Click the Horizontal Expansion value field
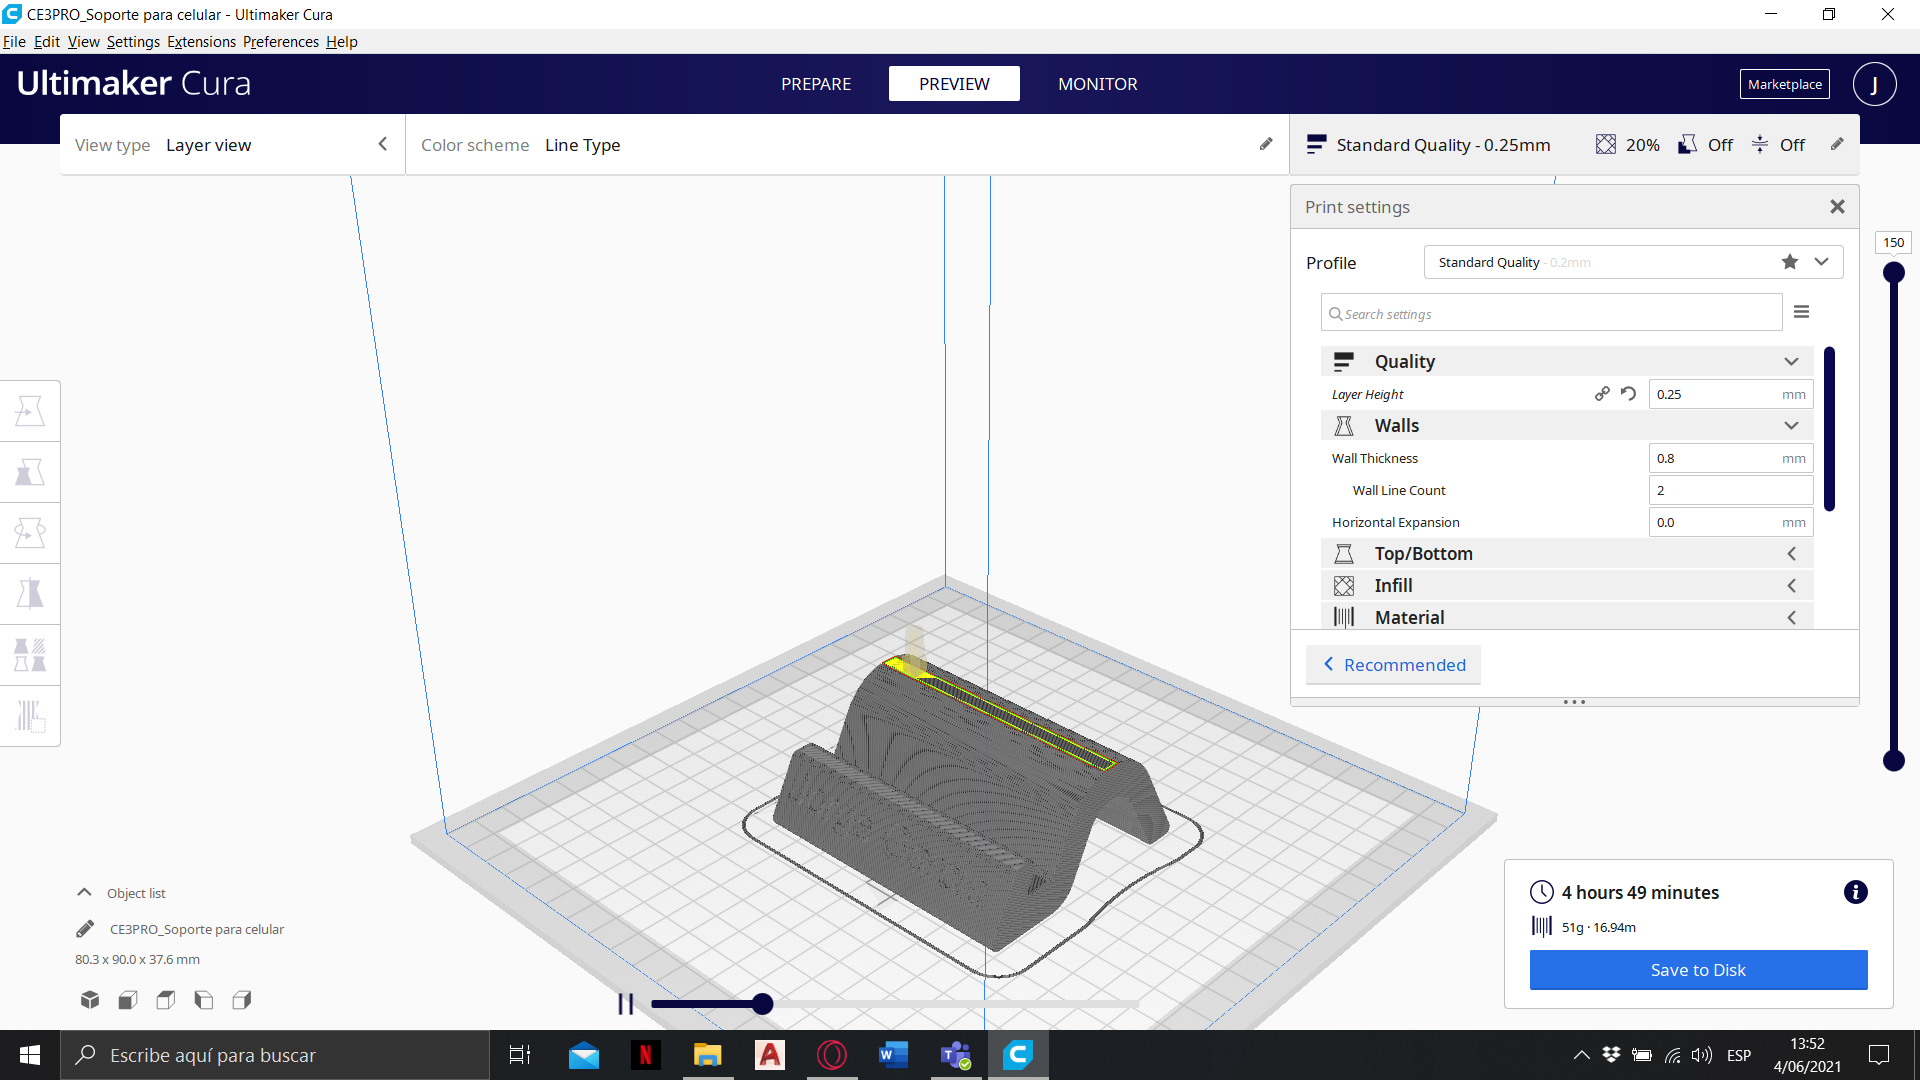Image resolution: width=1920 pixels, height=1080 pixels. 1730,522
